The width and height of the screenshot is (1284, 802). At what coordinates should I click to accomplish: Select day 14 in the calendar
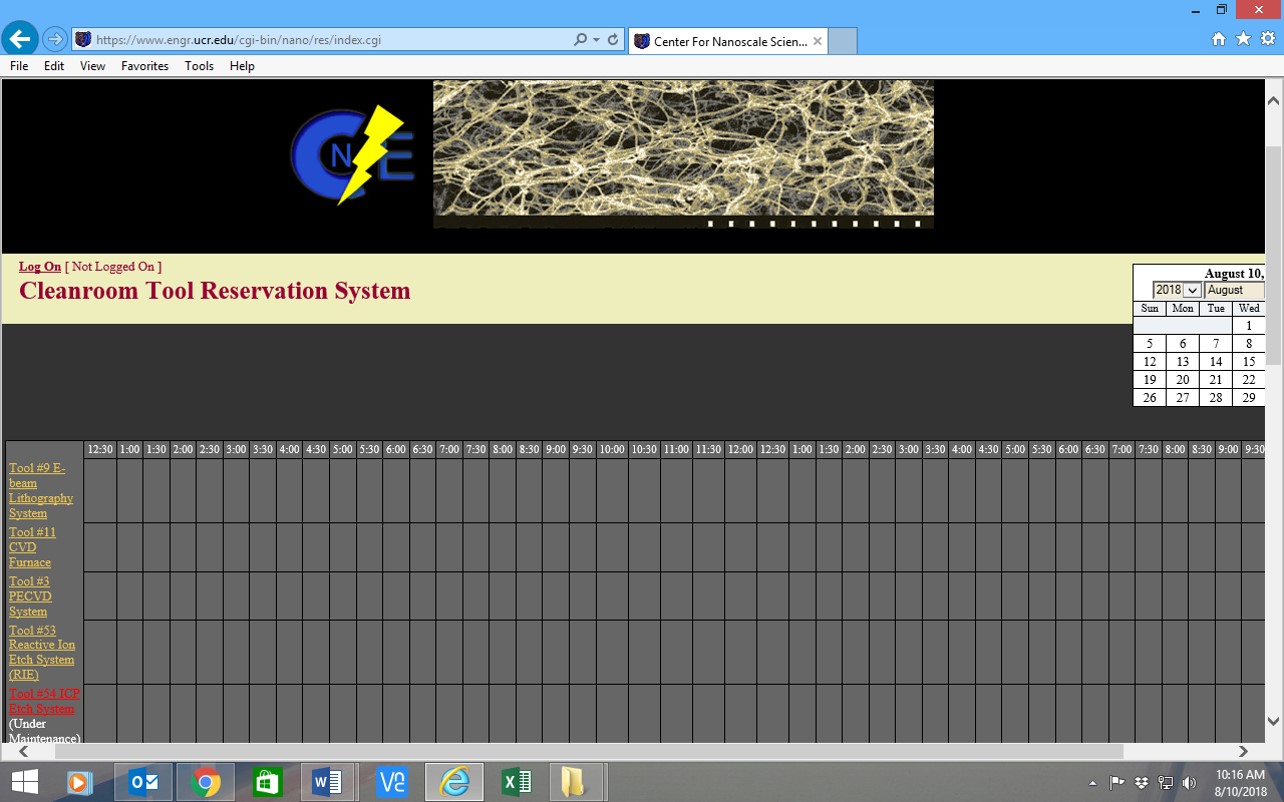click(x=1215, y=362)
